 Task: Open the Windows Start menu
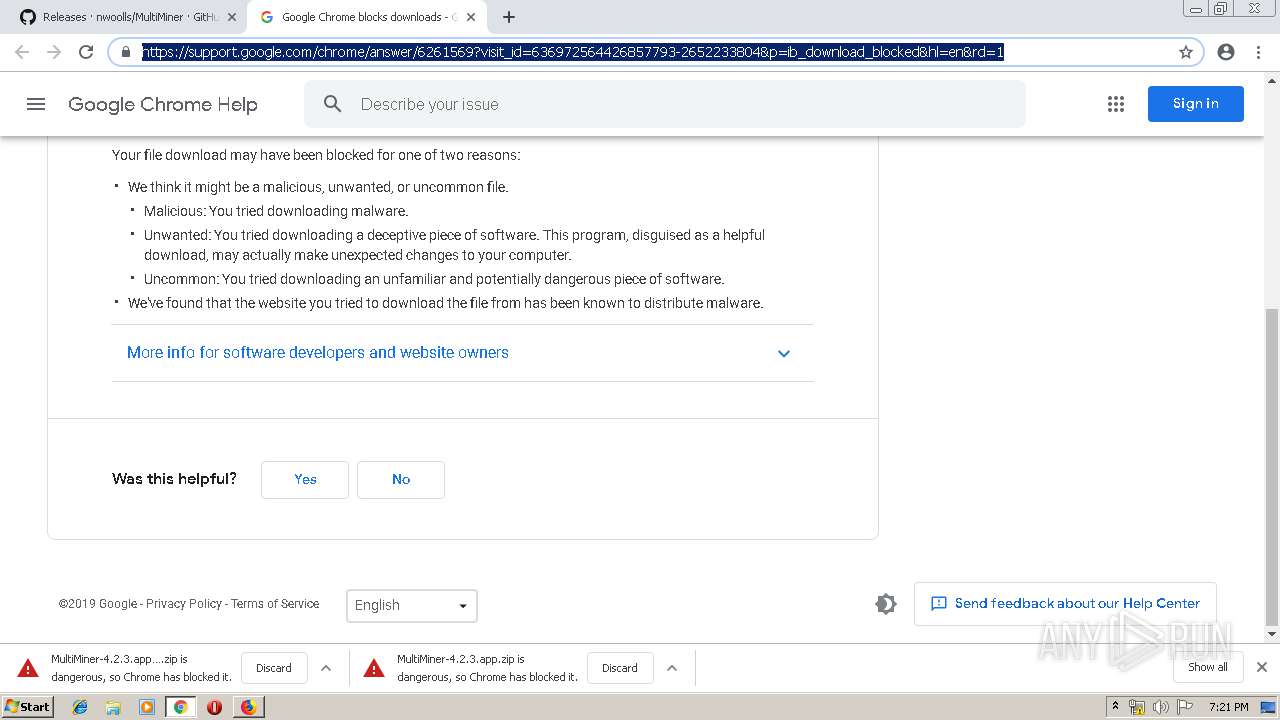pos(28,707)
